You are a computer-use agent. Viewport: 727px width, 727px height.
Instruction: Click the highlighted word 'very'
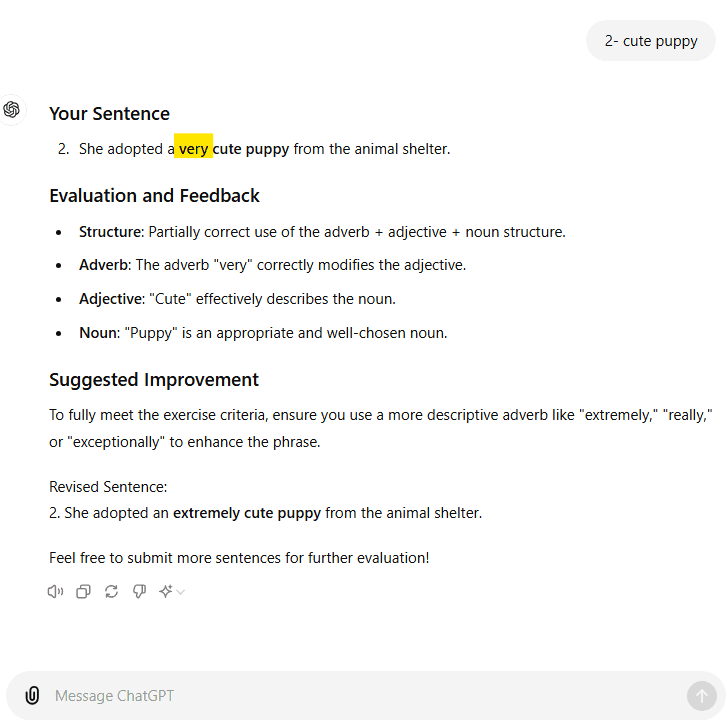193,149
